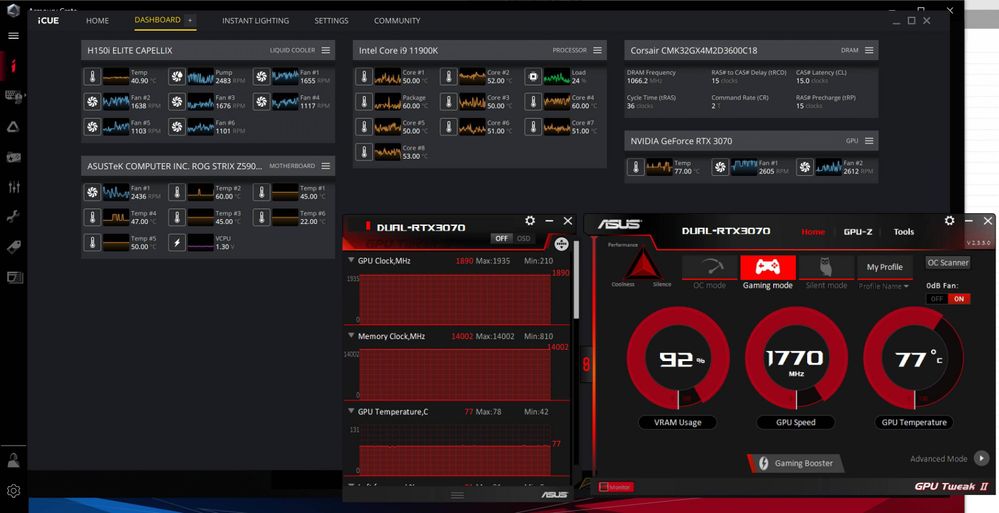Click the Performance triangle profile chart
The width and height of the screenshot is (999, 513).
coord(642,263)
